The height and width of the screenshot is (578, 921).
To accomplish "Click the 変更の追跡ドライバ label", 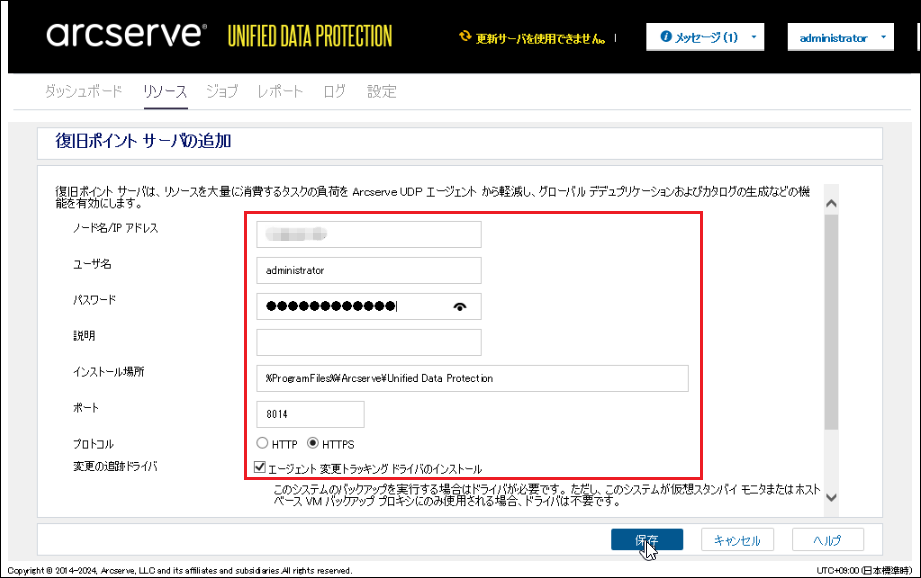I will pos(115,466).
